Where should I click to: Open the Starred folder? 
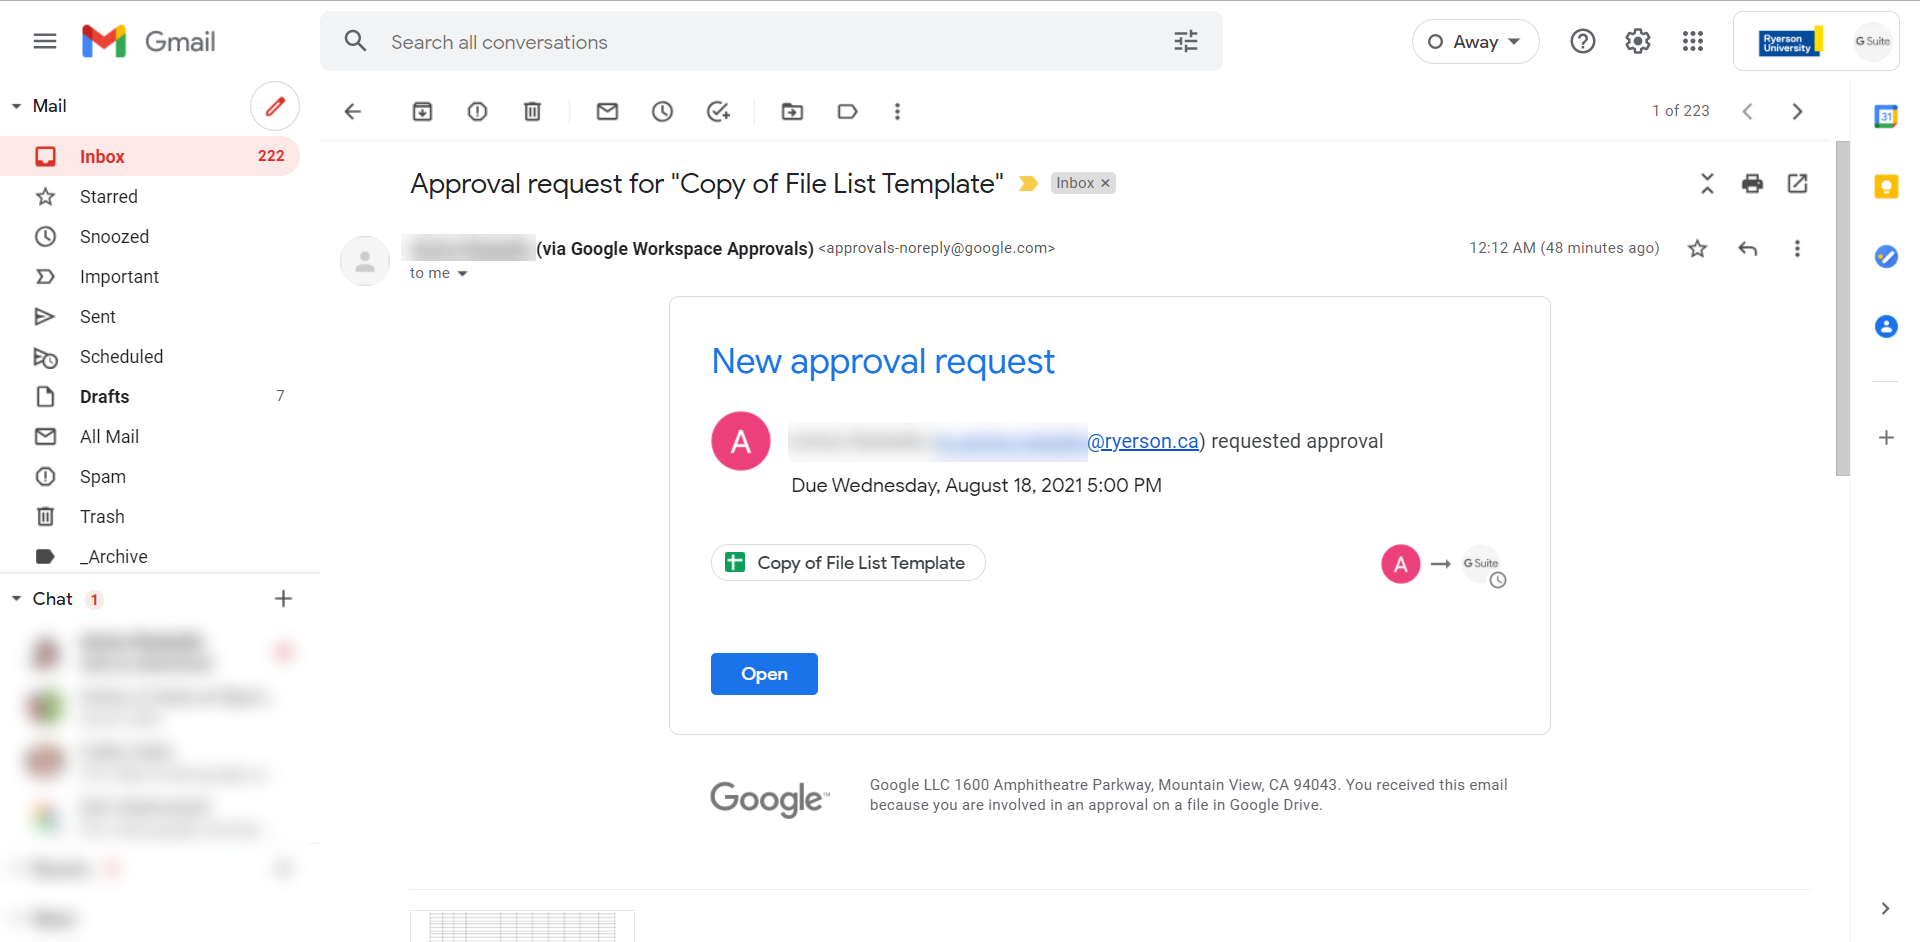[108, 196]
